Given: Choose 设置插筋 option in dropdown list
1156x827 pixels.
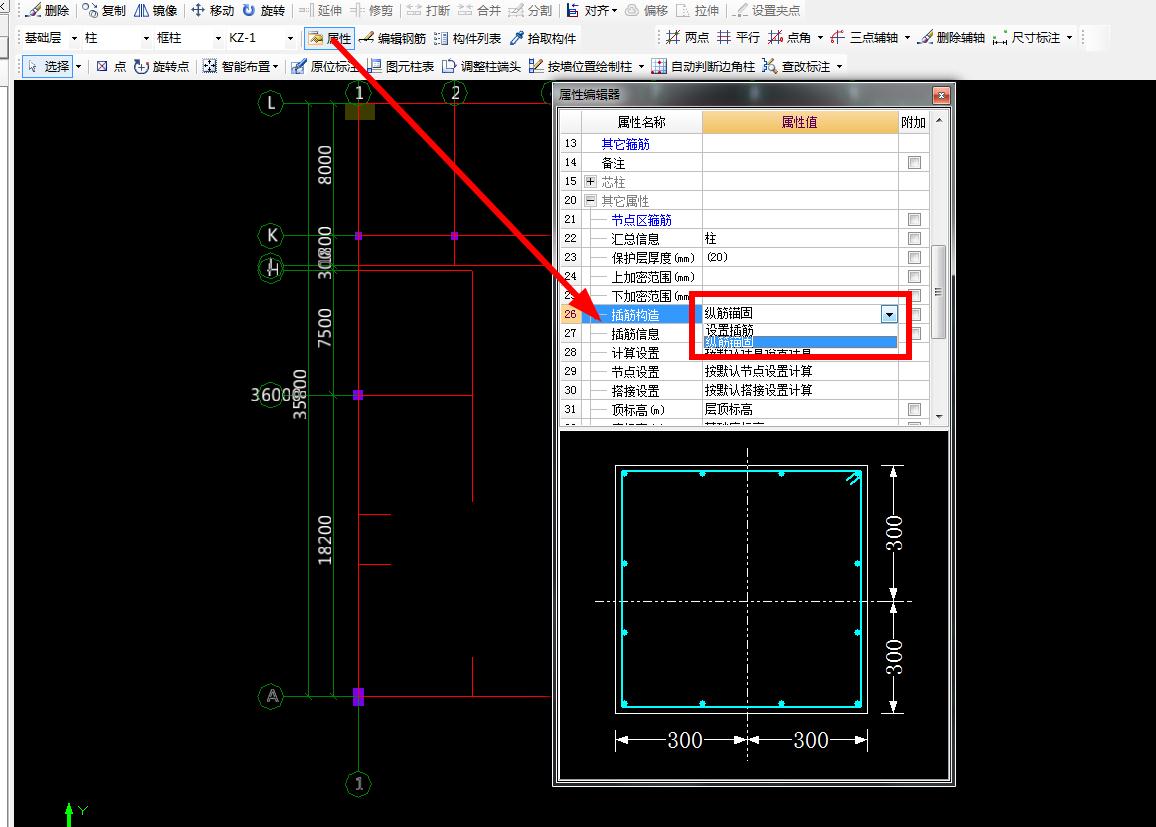Looking at the screenshot, I should click(x=800, y=330).
